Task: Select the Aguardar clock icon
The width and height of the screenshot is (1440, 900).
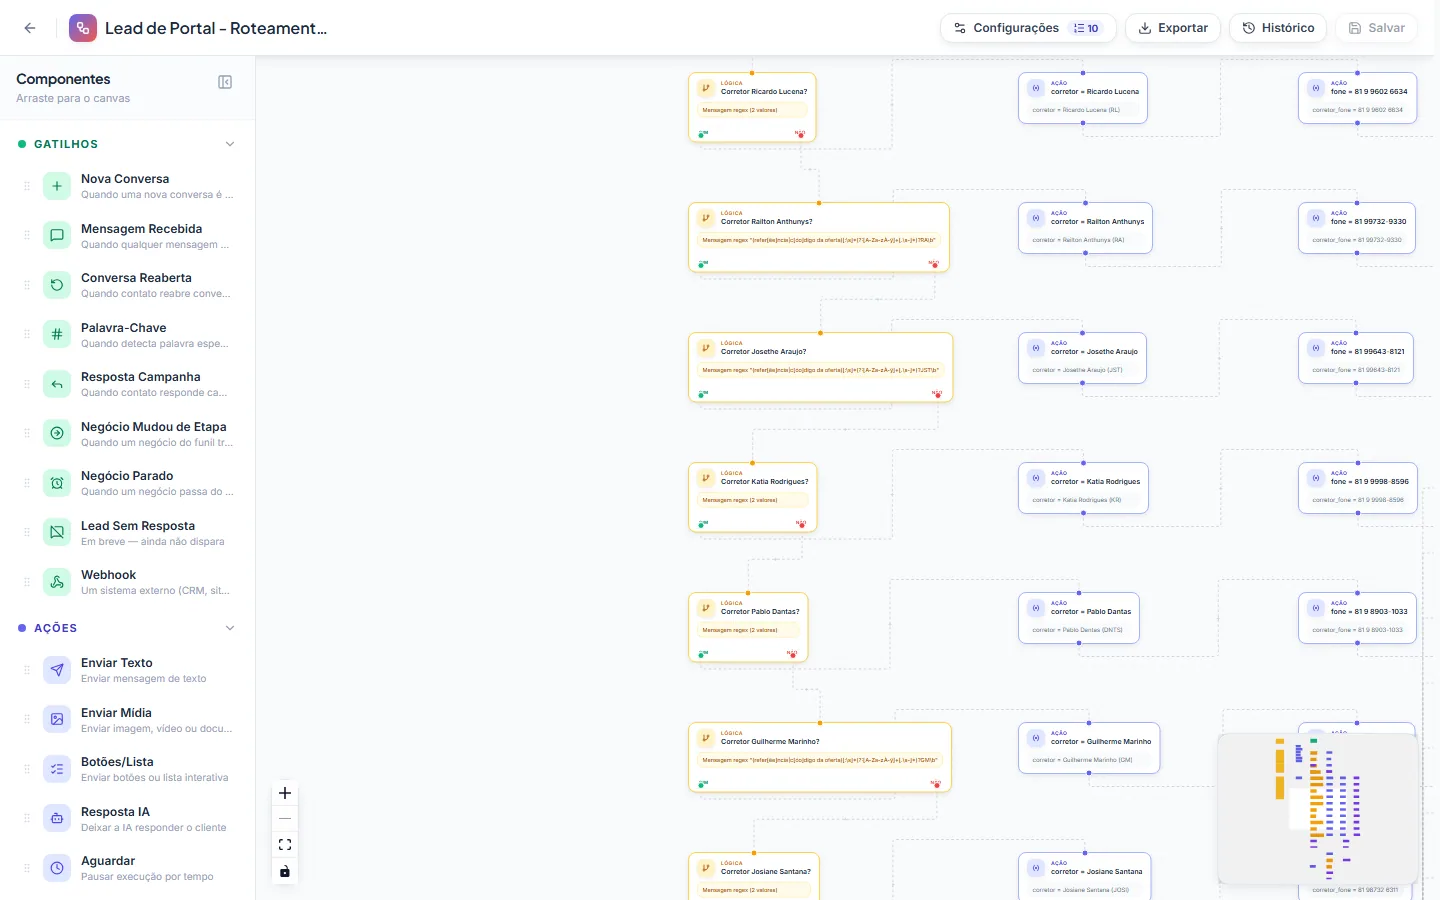Action: click(57, 868)
